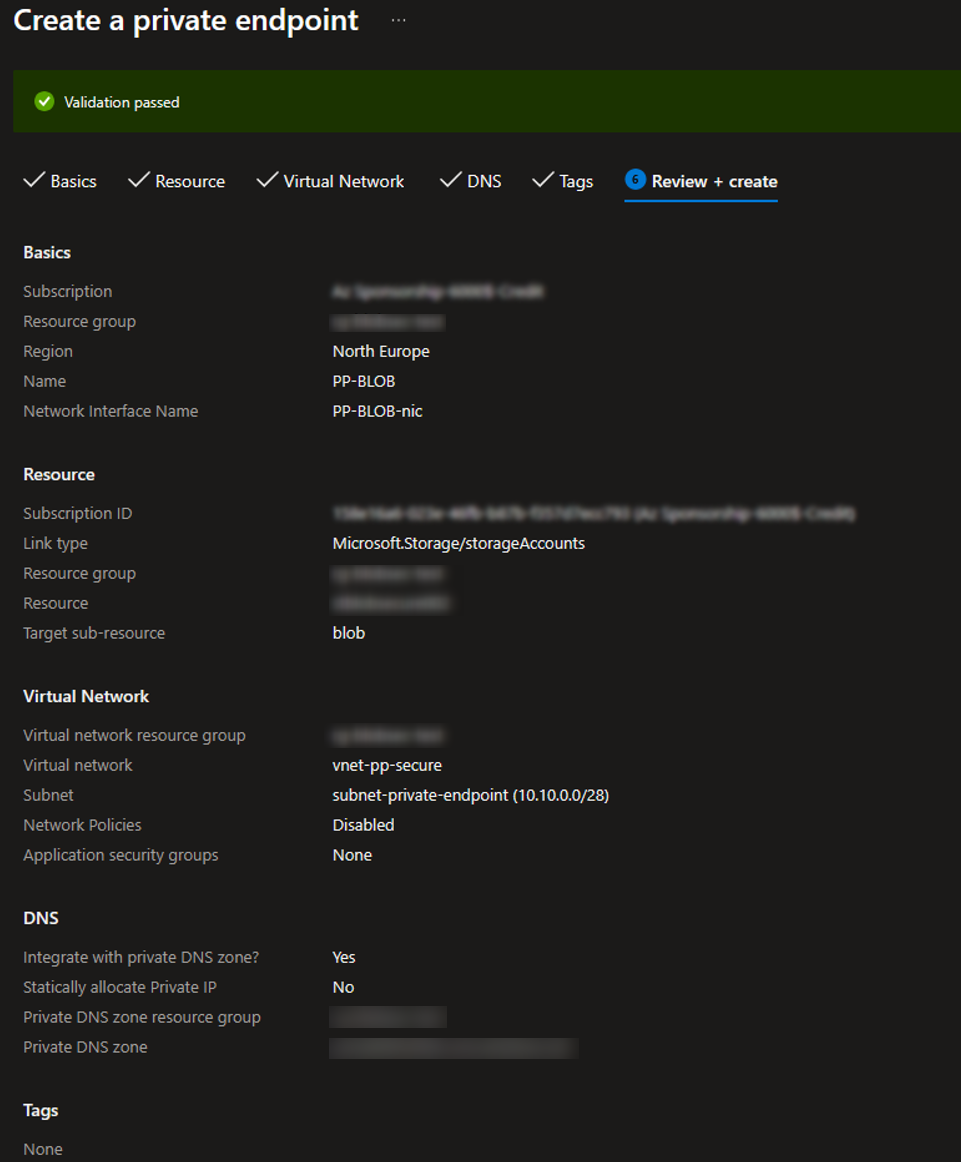The height and width of the screenshot is (1162, 961).
Task: Click the vnet-pp-secure virtual network value
Action: pyautogui.click(x=387, y=766)
